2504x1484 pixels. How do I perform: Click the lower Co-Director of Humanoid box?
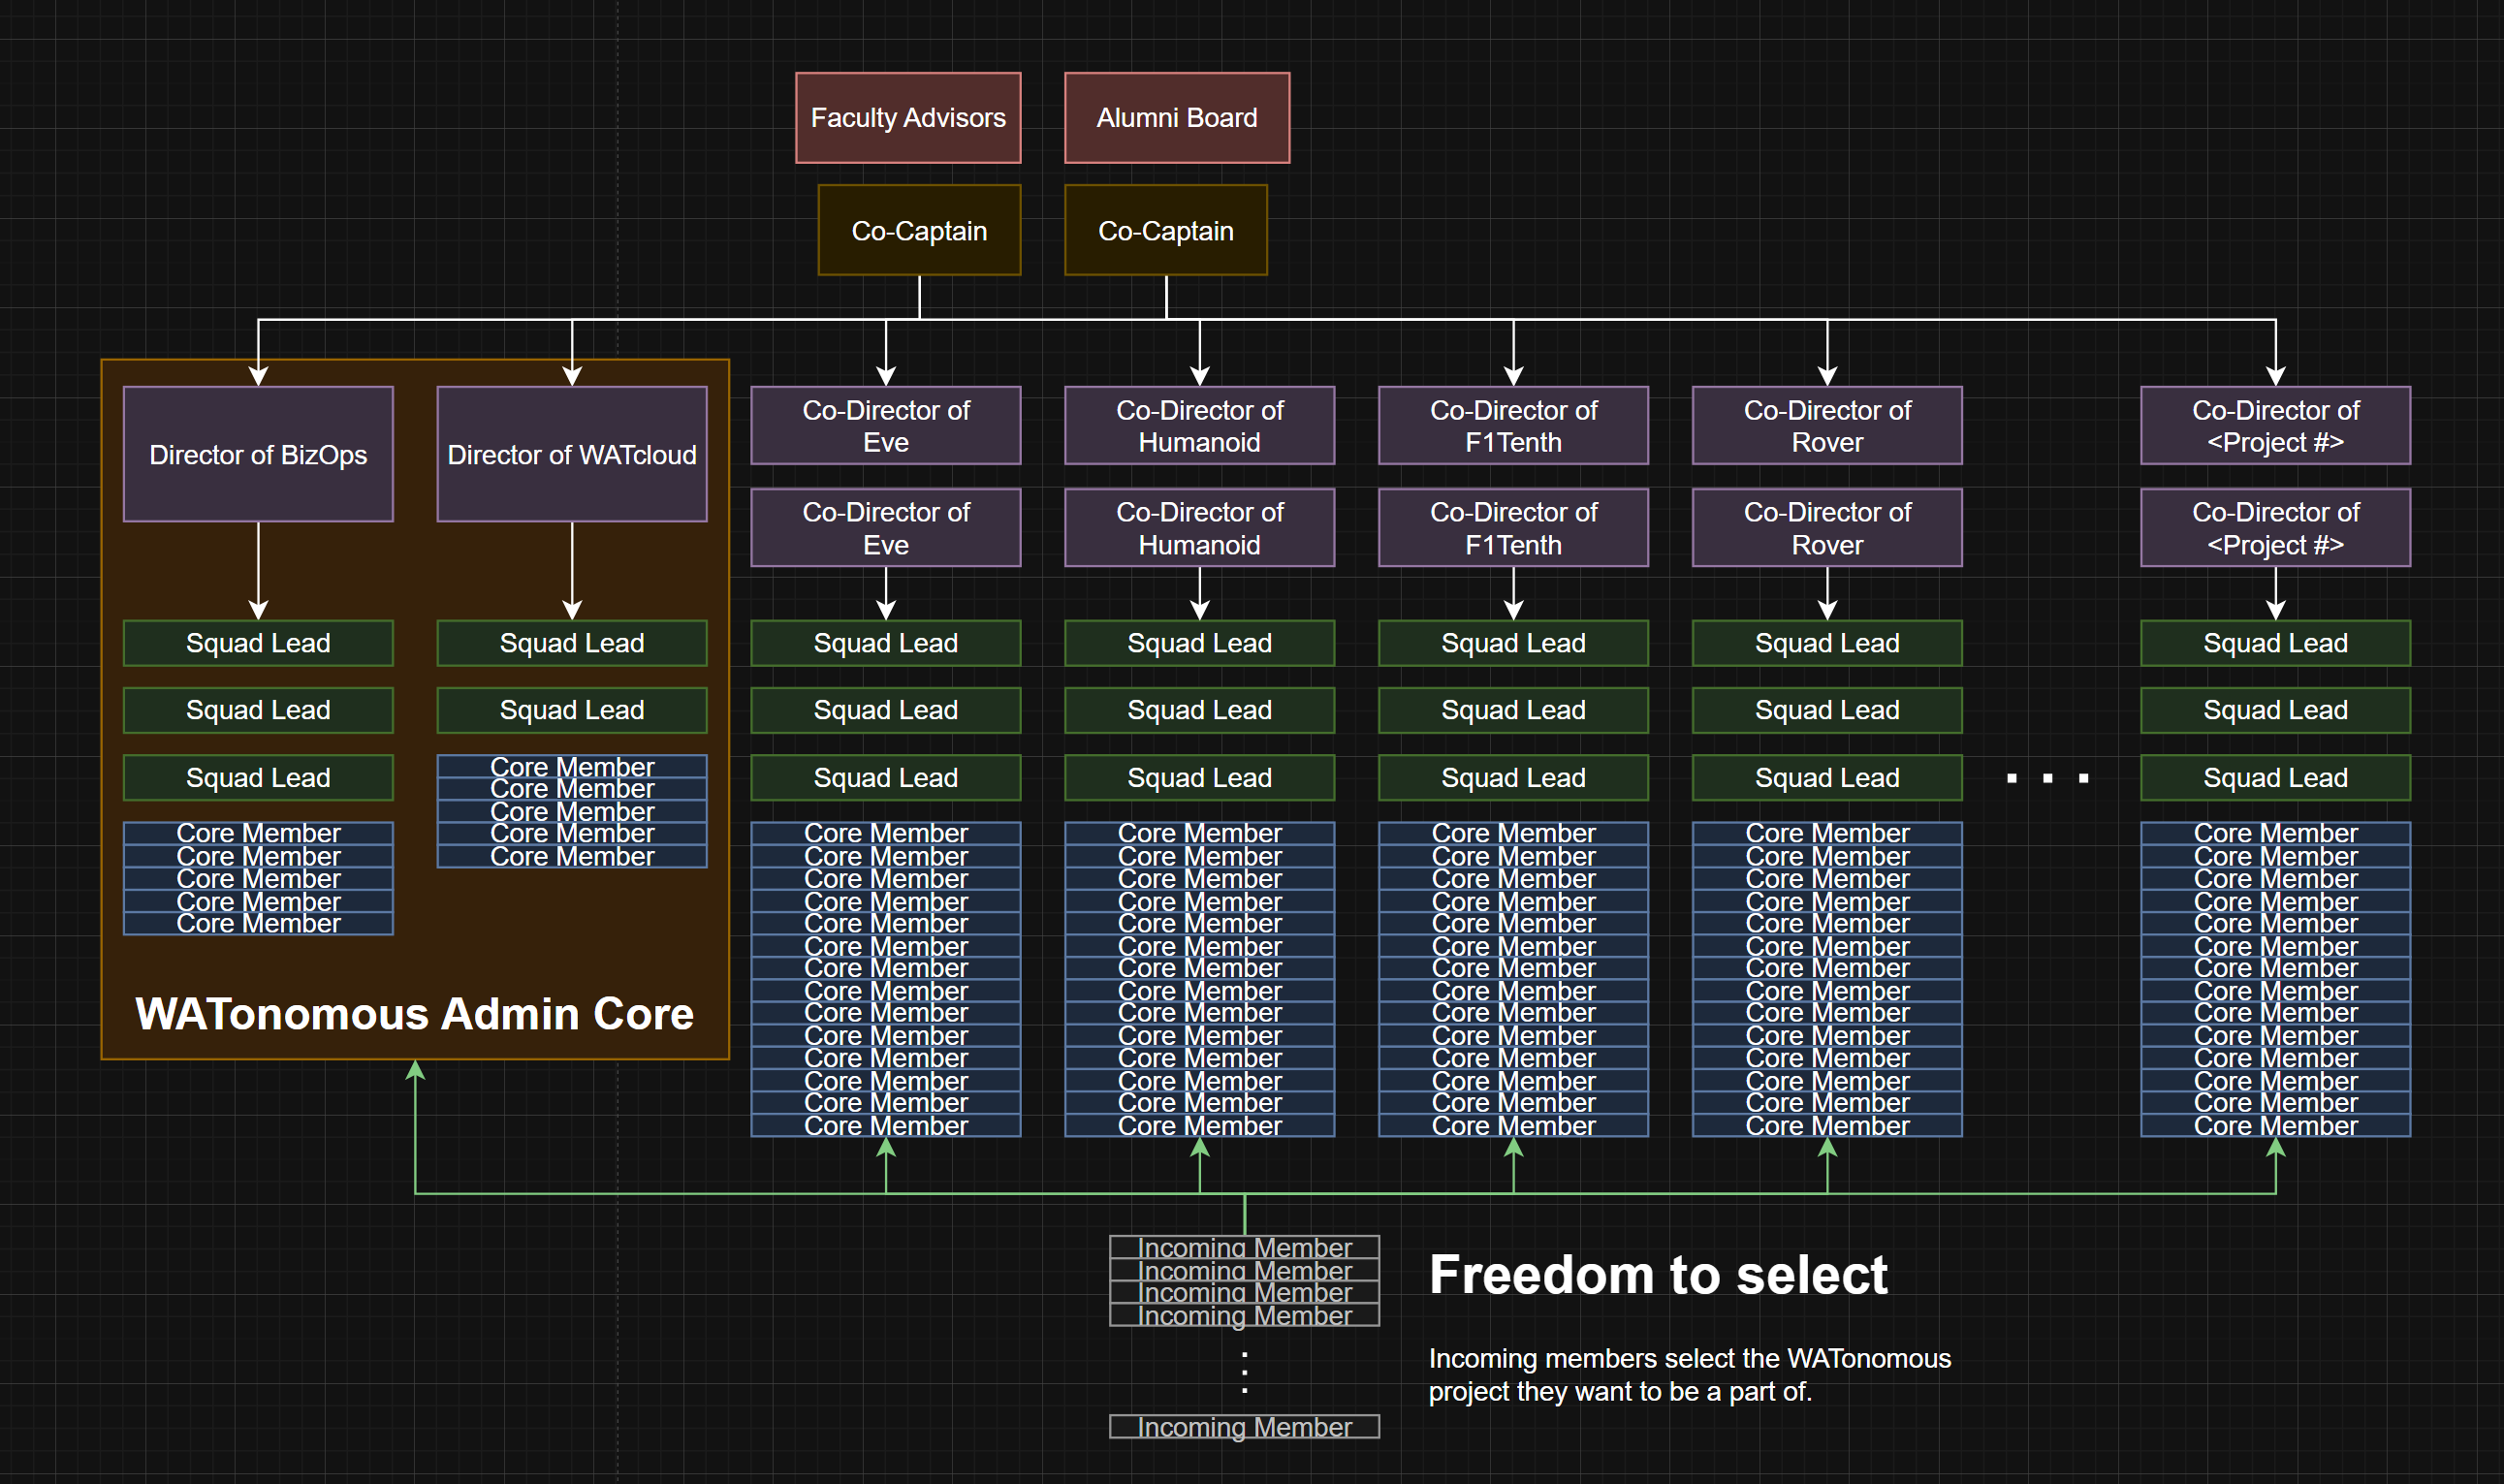(1200, 528)
